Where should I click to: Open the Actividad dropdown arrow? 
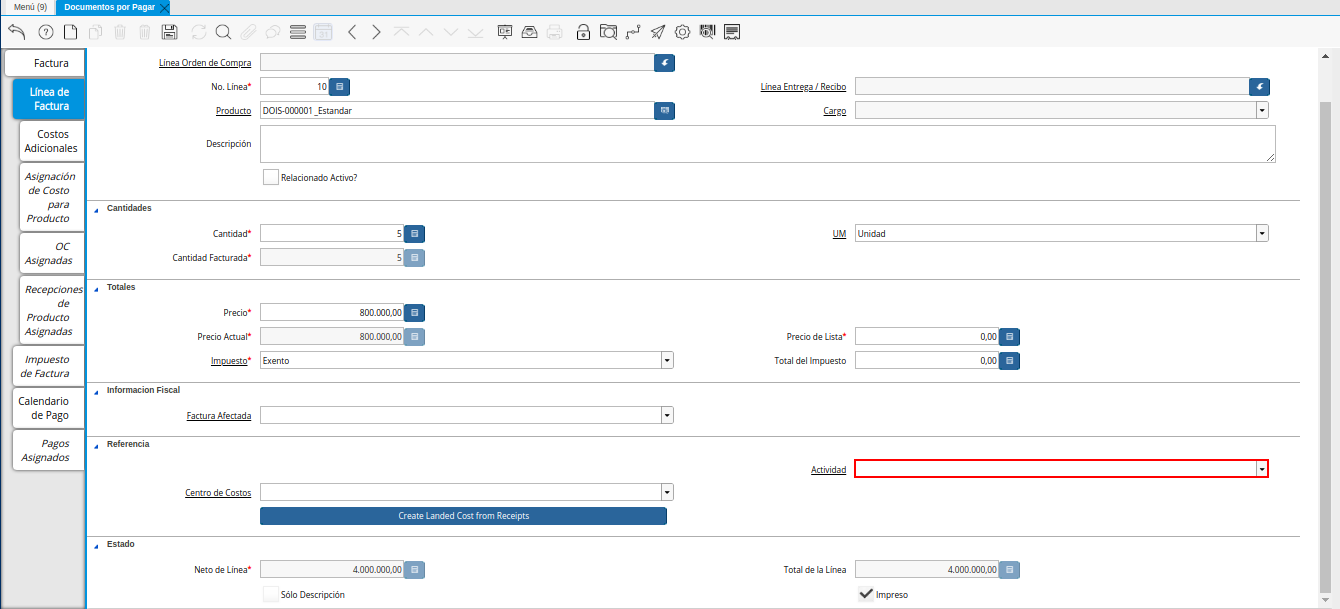(x=1262, y=469)
